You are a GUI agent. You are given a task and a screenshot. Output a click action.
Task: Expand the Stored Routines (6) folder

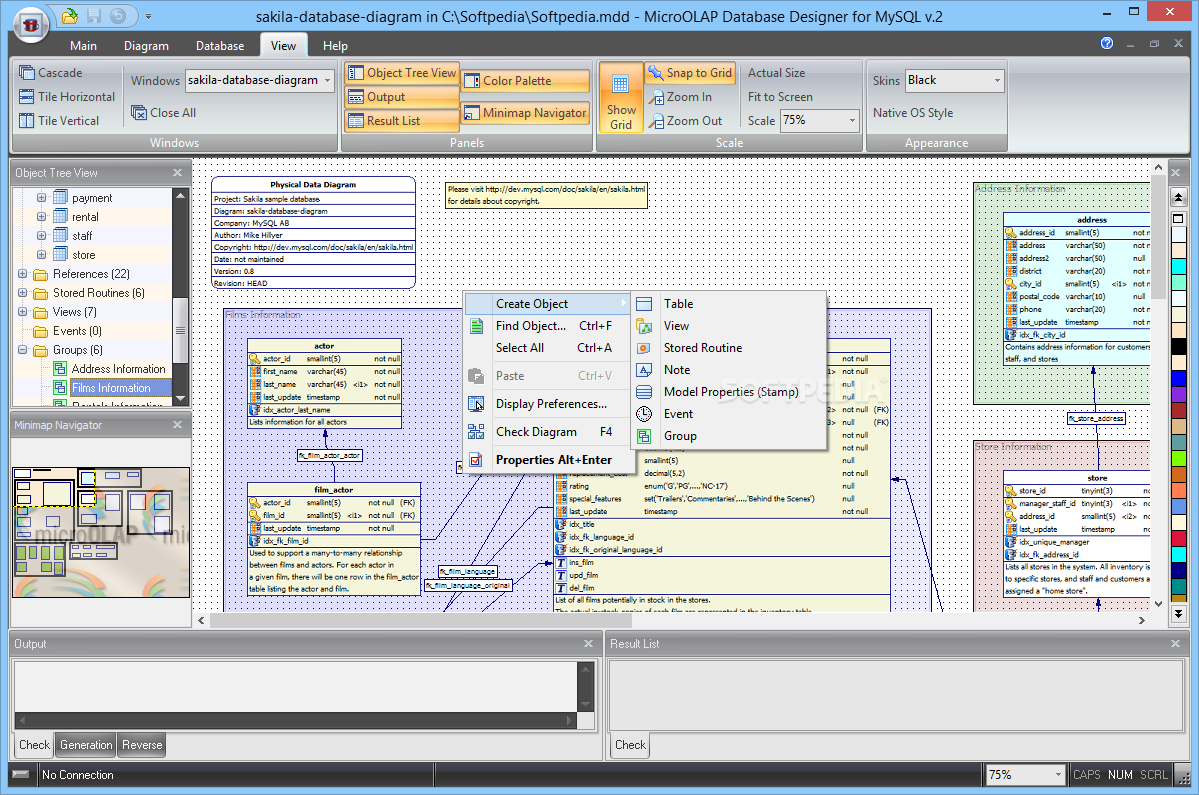(22, 293)
